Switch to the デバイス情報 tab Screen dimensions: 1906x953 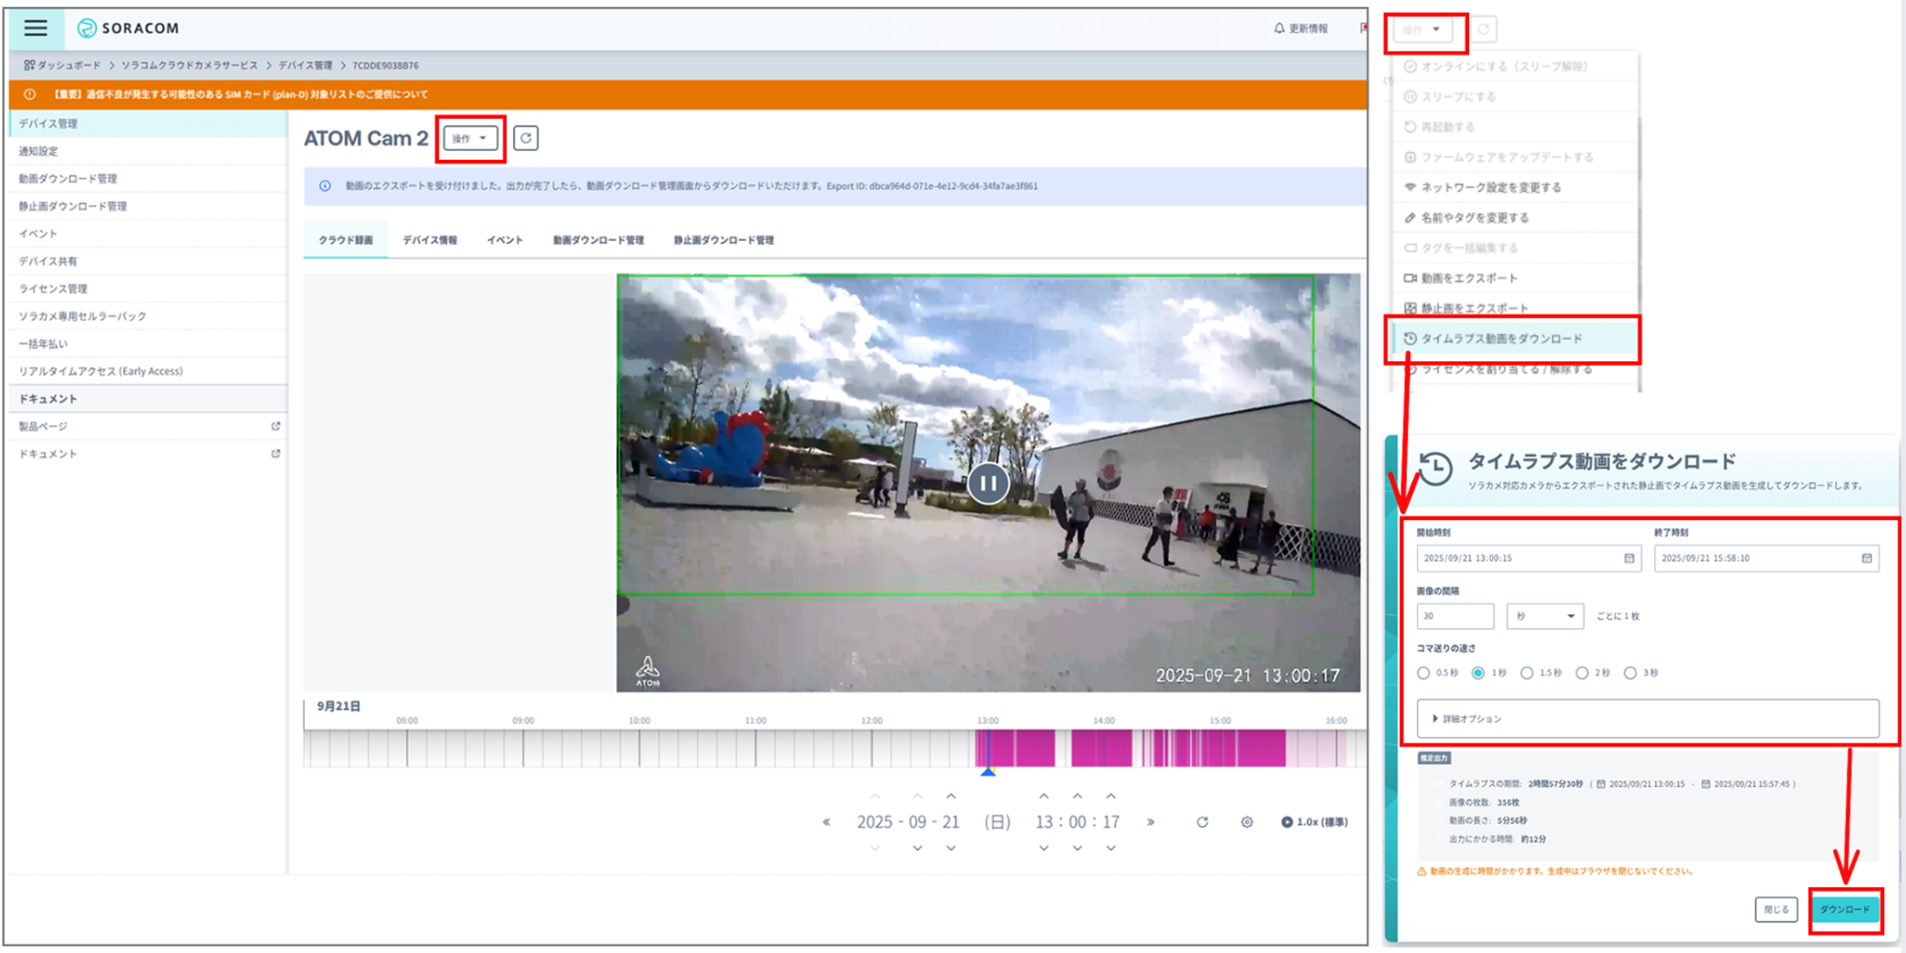pos(430,240)
